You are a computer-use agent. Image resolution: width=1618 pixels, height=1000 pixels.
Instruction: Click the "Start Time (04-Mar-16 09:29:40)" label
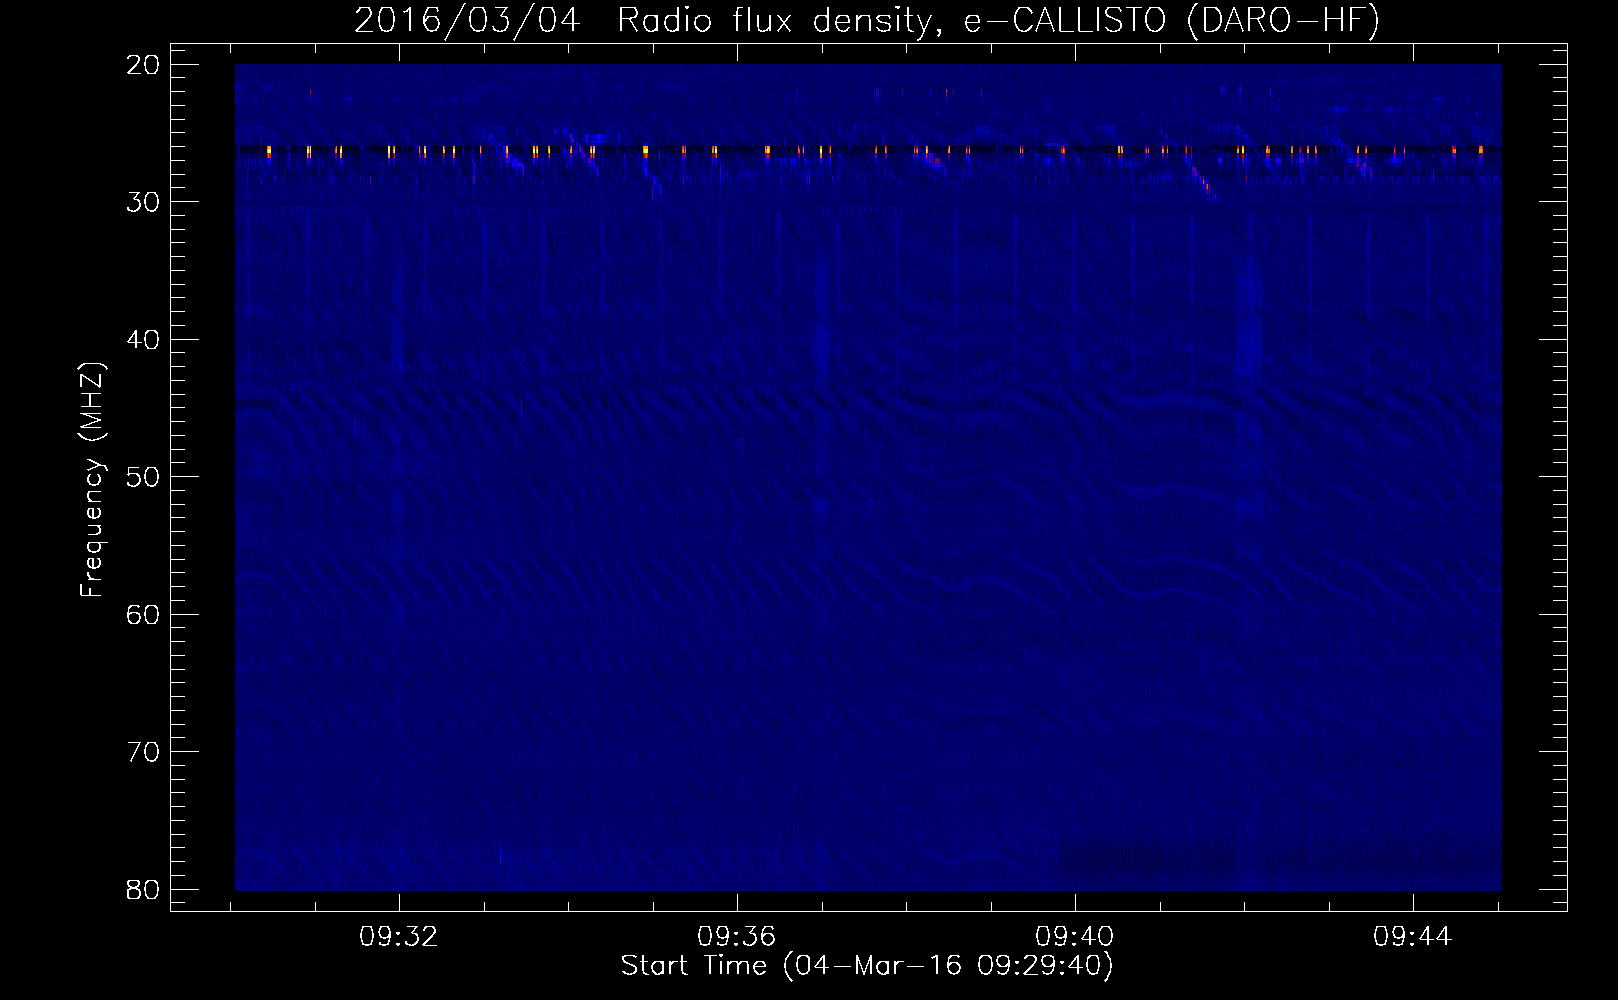[x=867, y=966]
